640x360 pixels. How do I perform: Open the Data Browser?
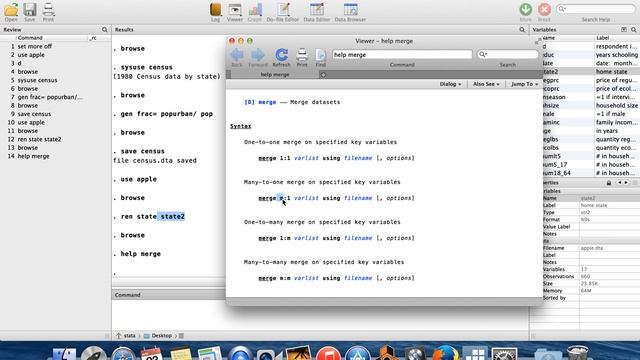tap(350, 11)
